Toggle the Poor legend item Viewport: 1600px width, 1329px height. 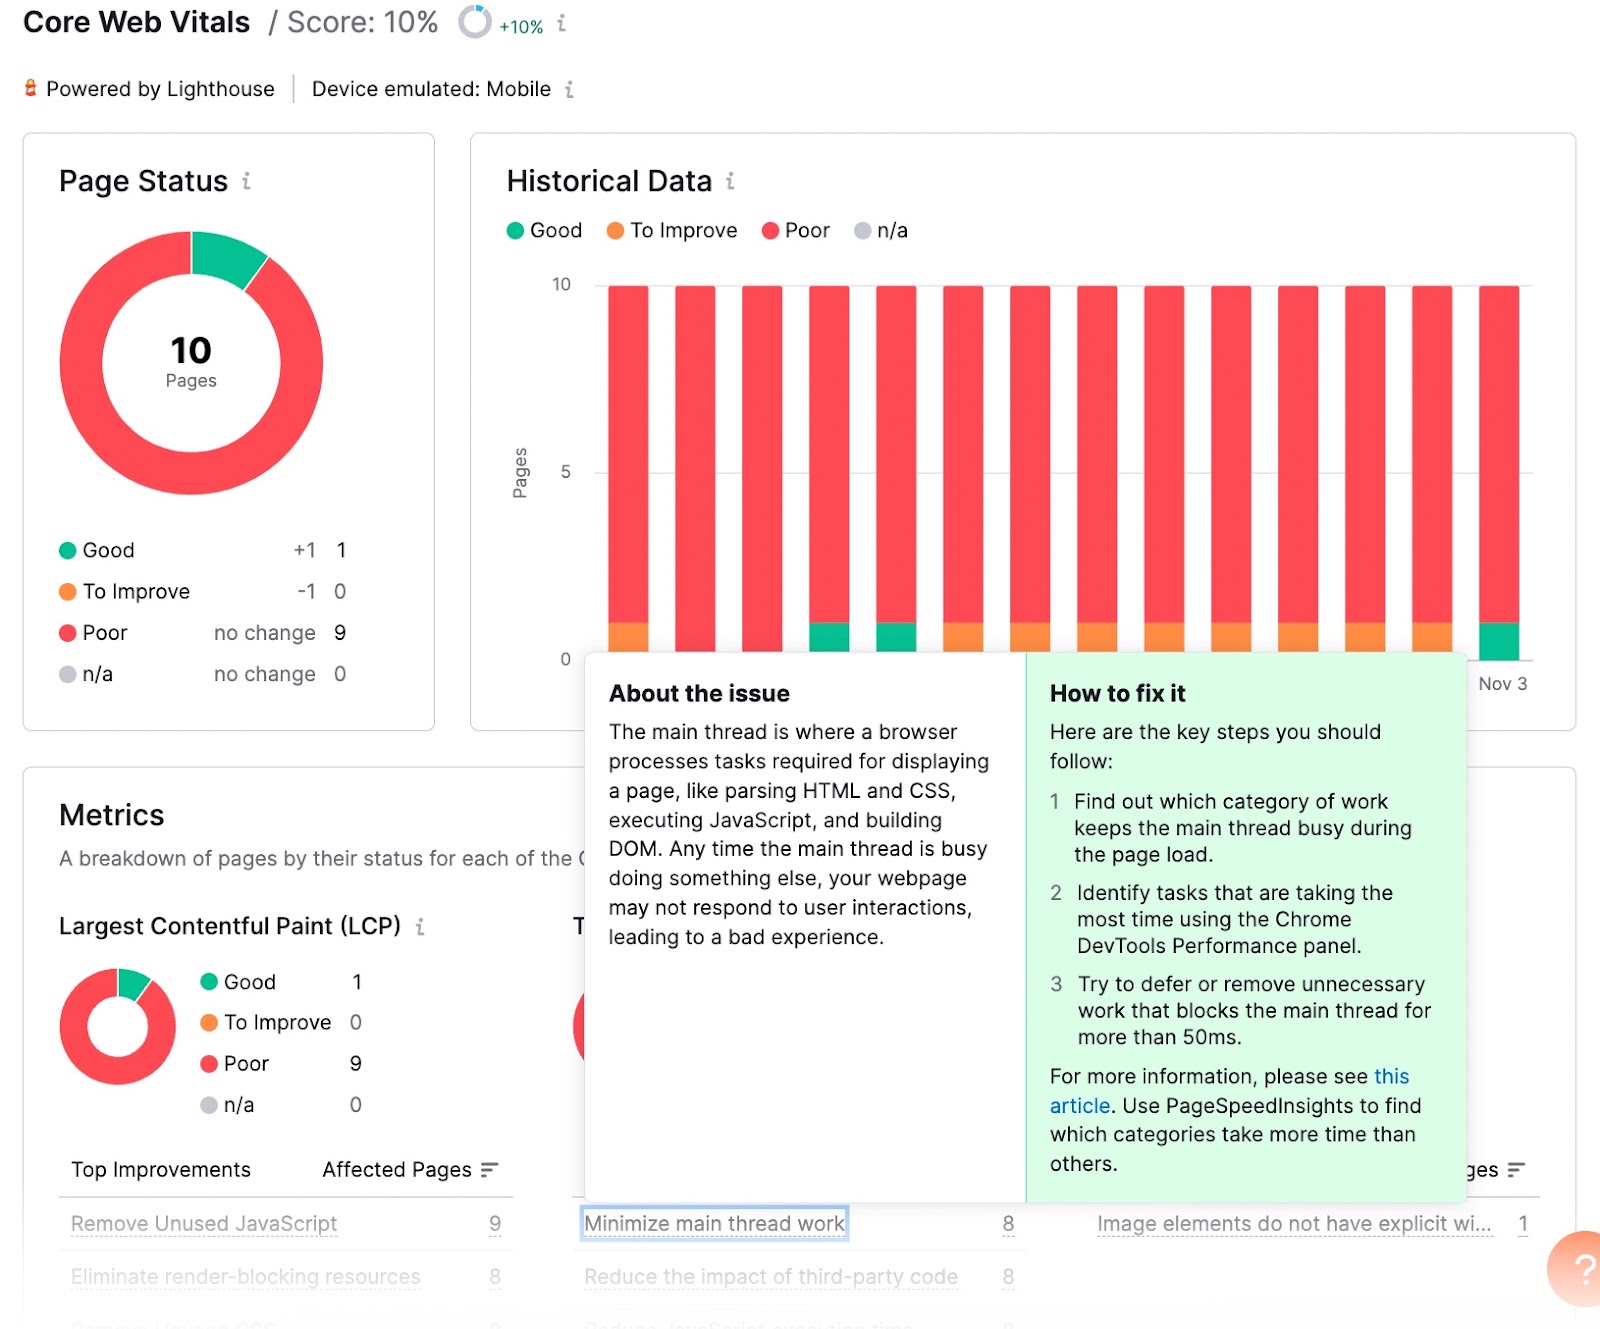coord(796,230)
